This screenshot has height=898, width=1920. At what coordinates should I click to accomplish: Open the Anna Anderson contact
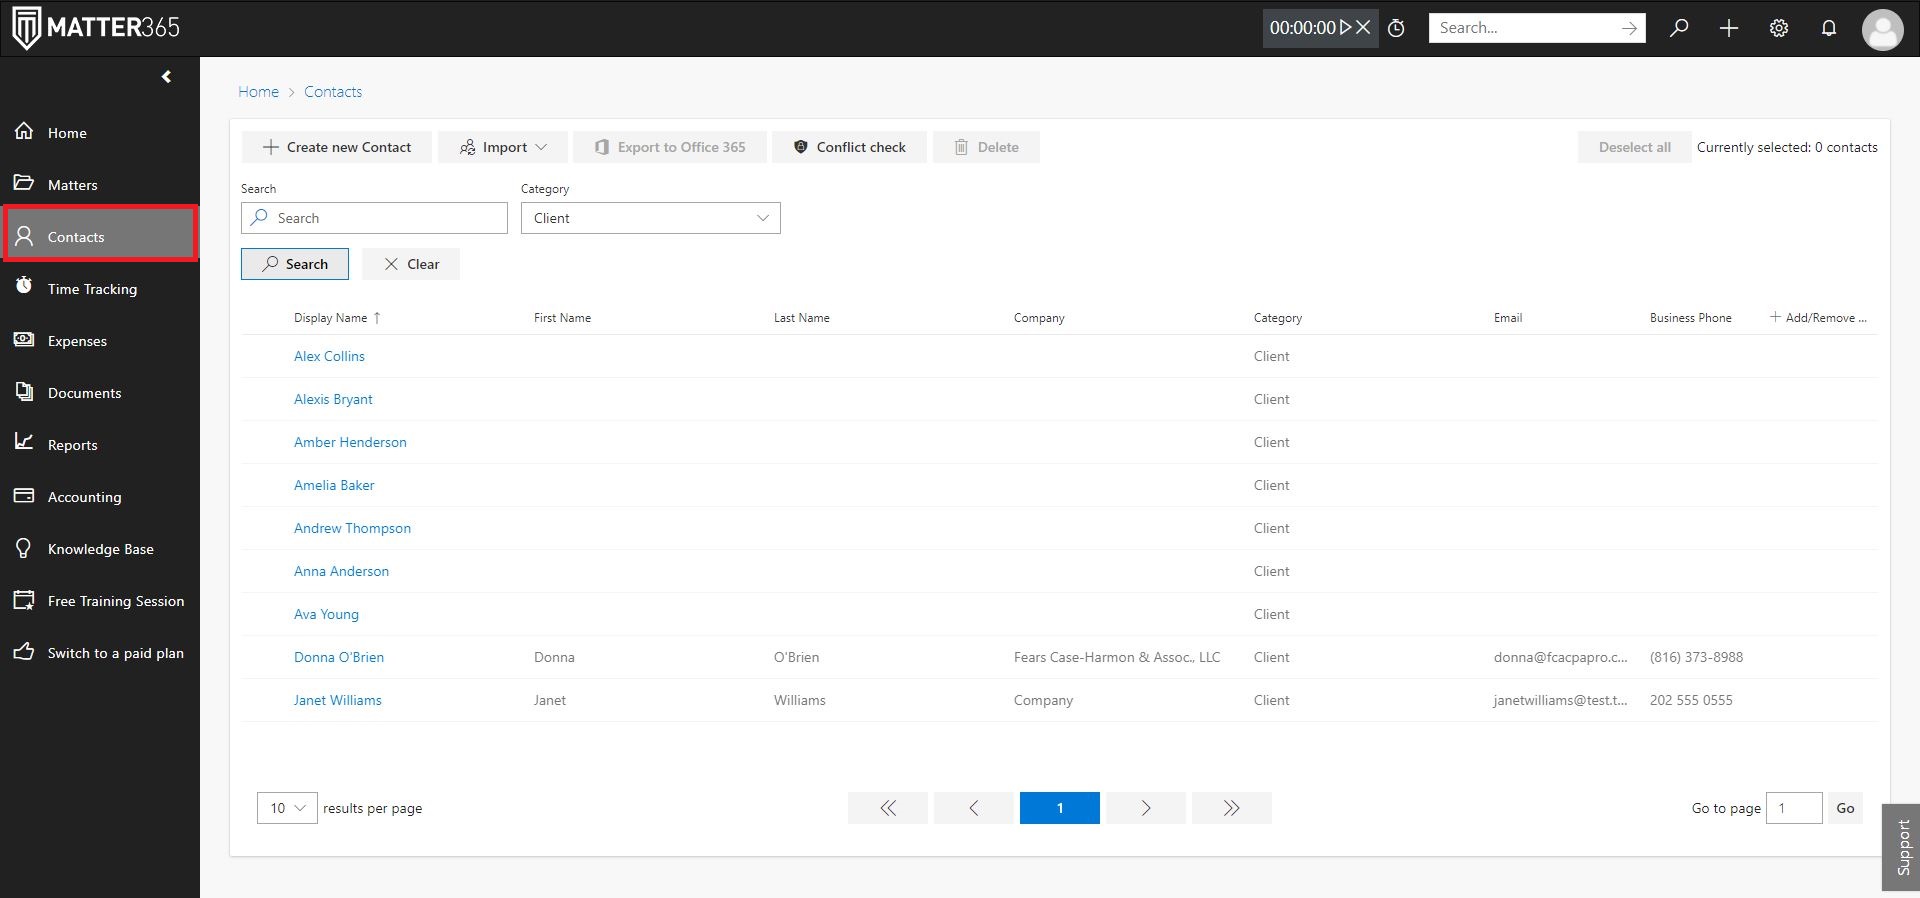[341, 571]
